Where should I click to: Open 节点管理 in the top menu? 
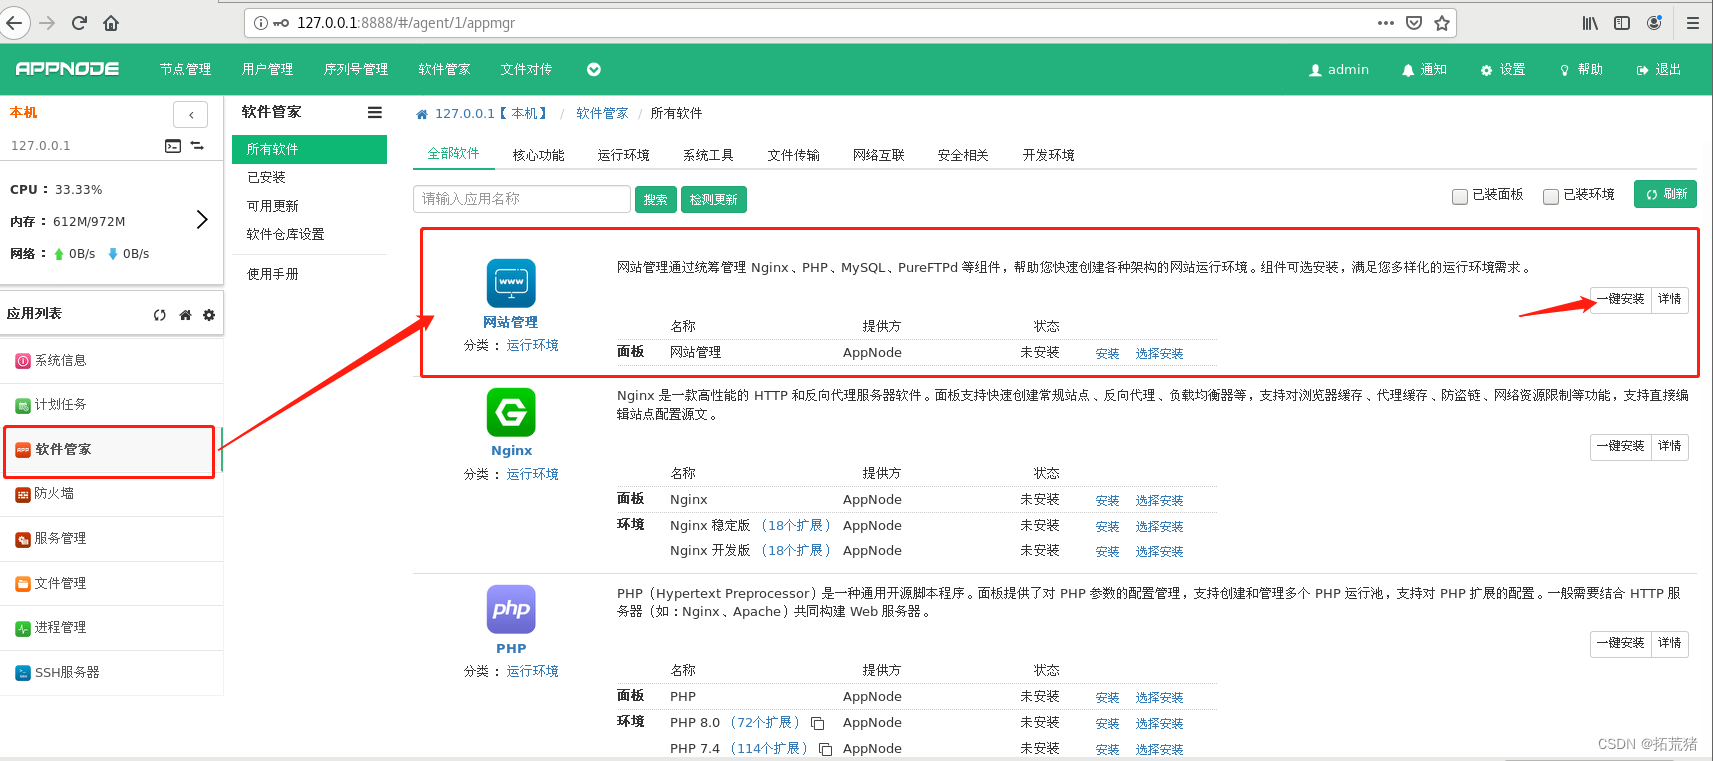(x=186, y=69)
